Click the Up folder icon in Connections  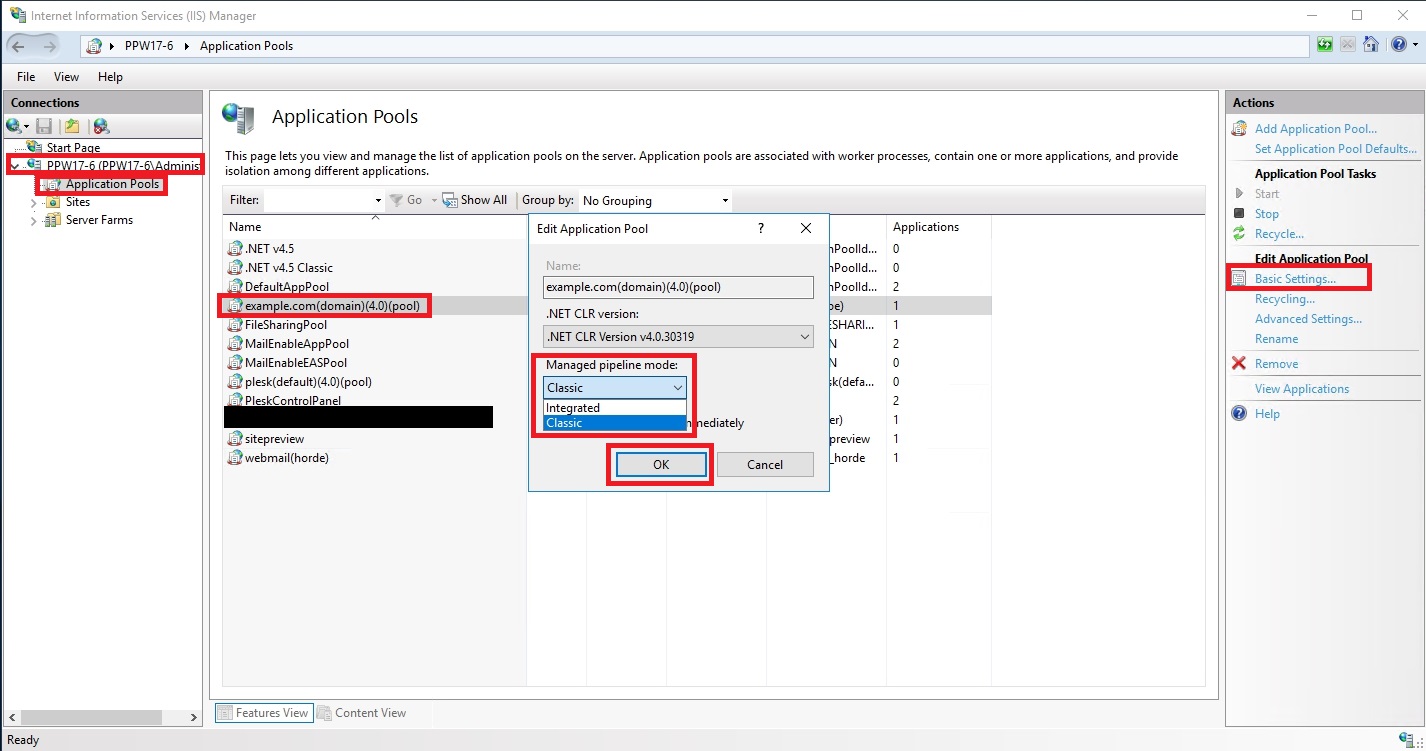tap(71, 126)
